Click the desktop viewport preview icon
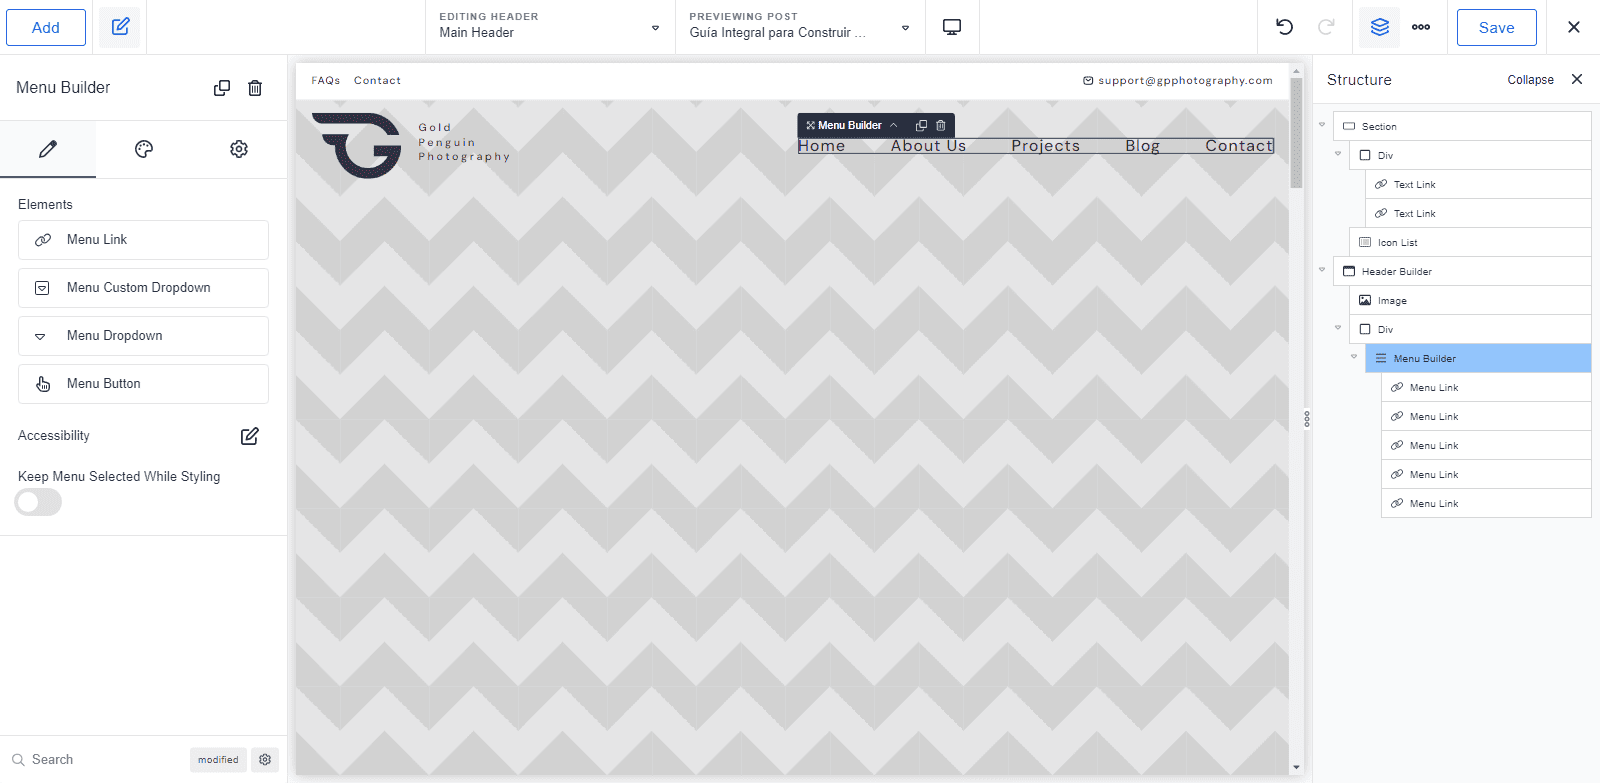This screenshot has height=783, width=1600. click(951, 27)
